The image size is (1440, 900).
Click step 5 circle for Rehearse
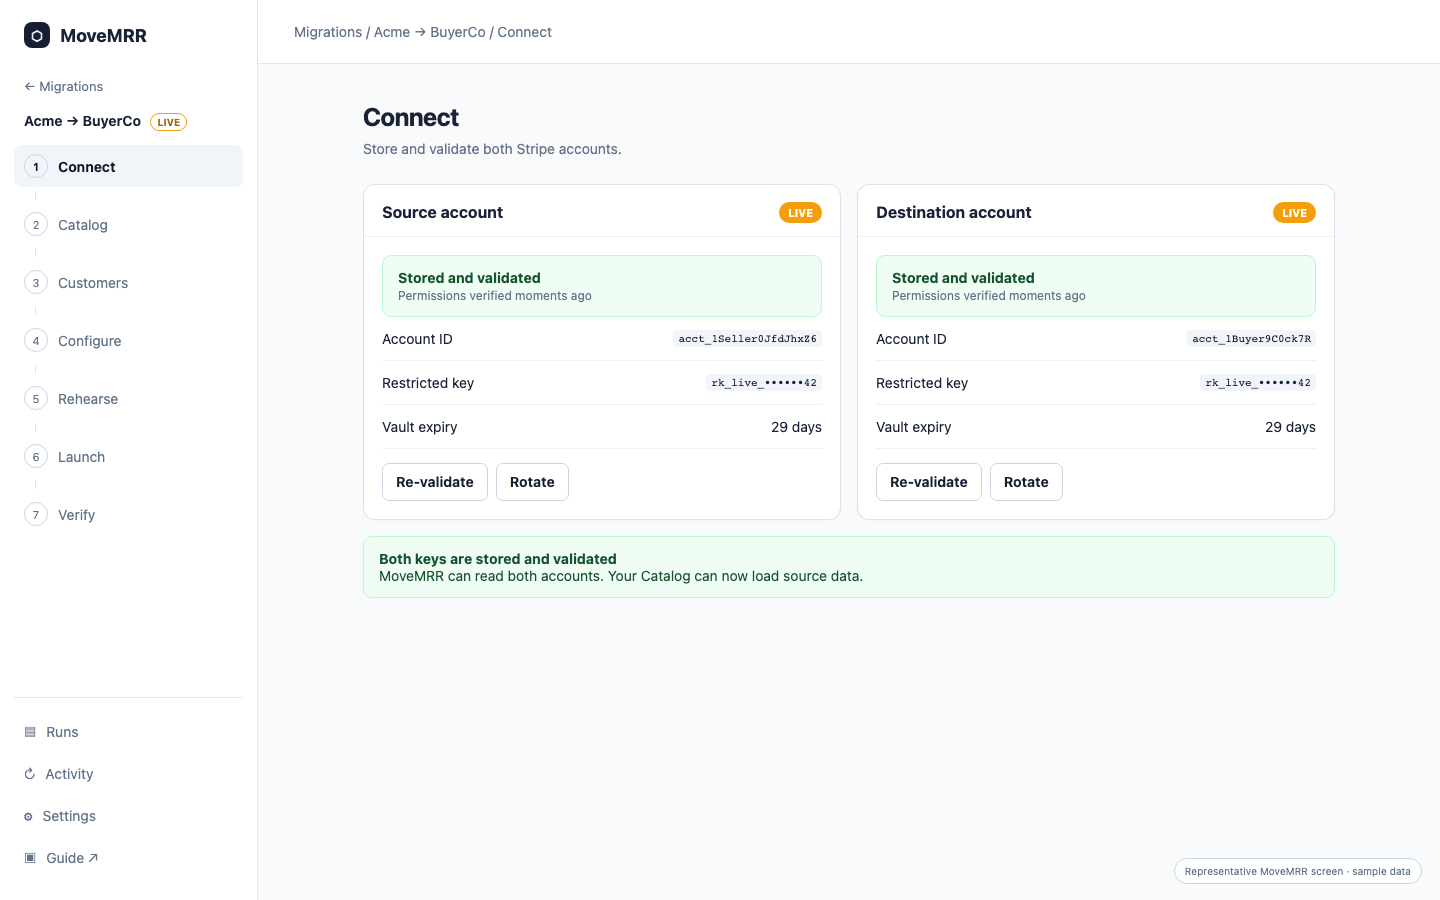tap(36, 399)
